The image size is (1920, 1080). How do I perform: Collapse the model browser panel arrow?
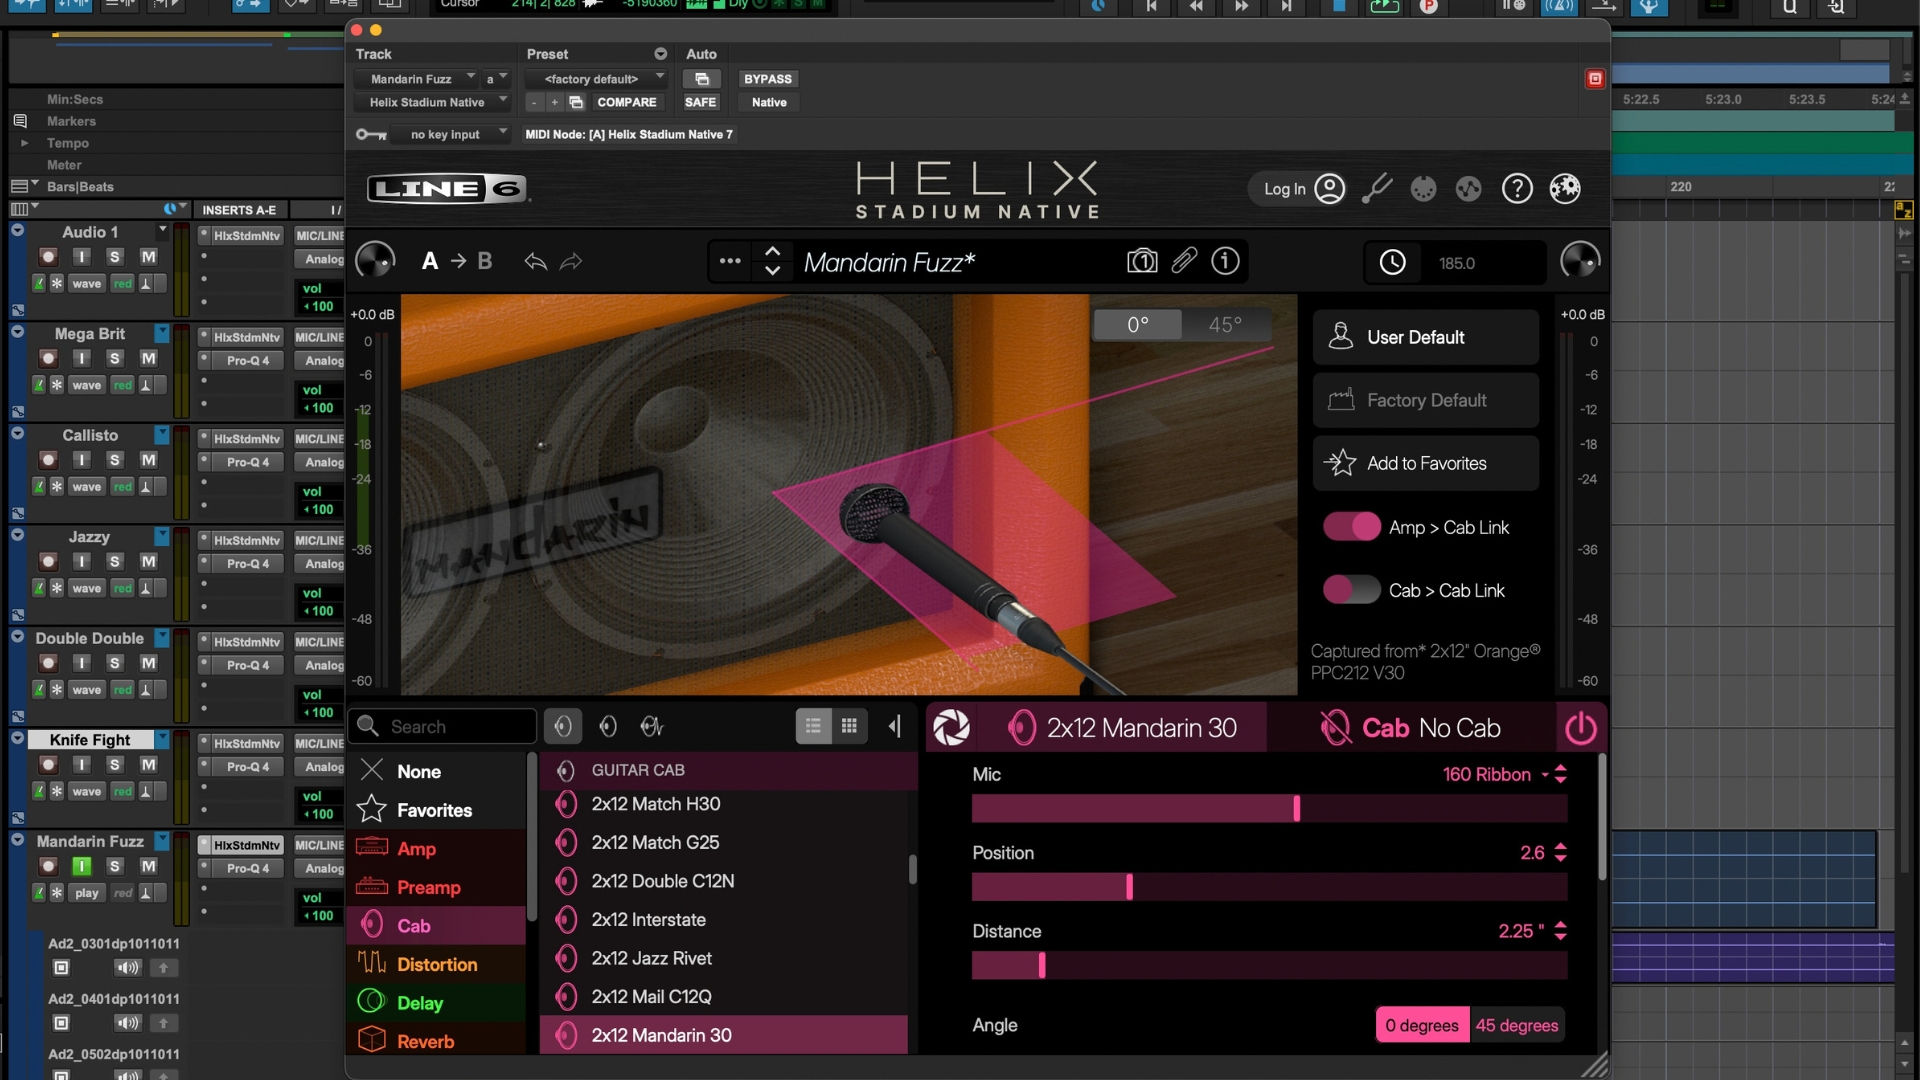point(895,726)
